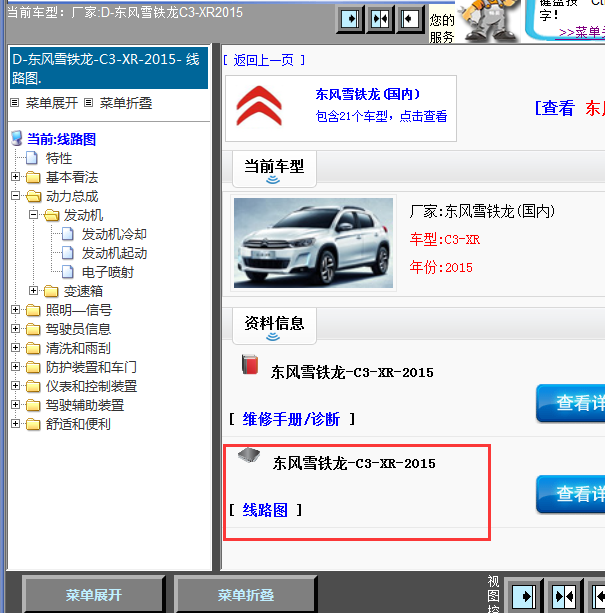Click the red book icon beside 维修手册

pyautogui.click(x=250, y=364)
